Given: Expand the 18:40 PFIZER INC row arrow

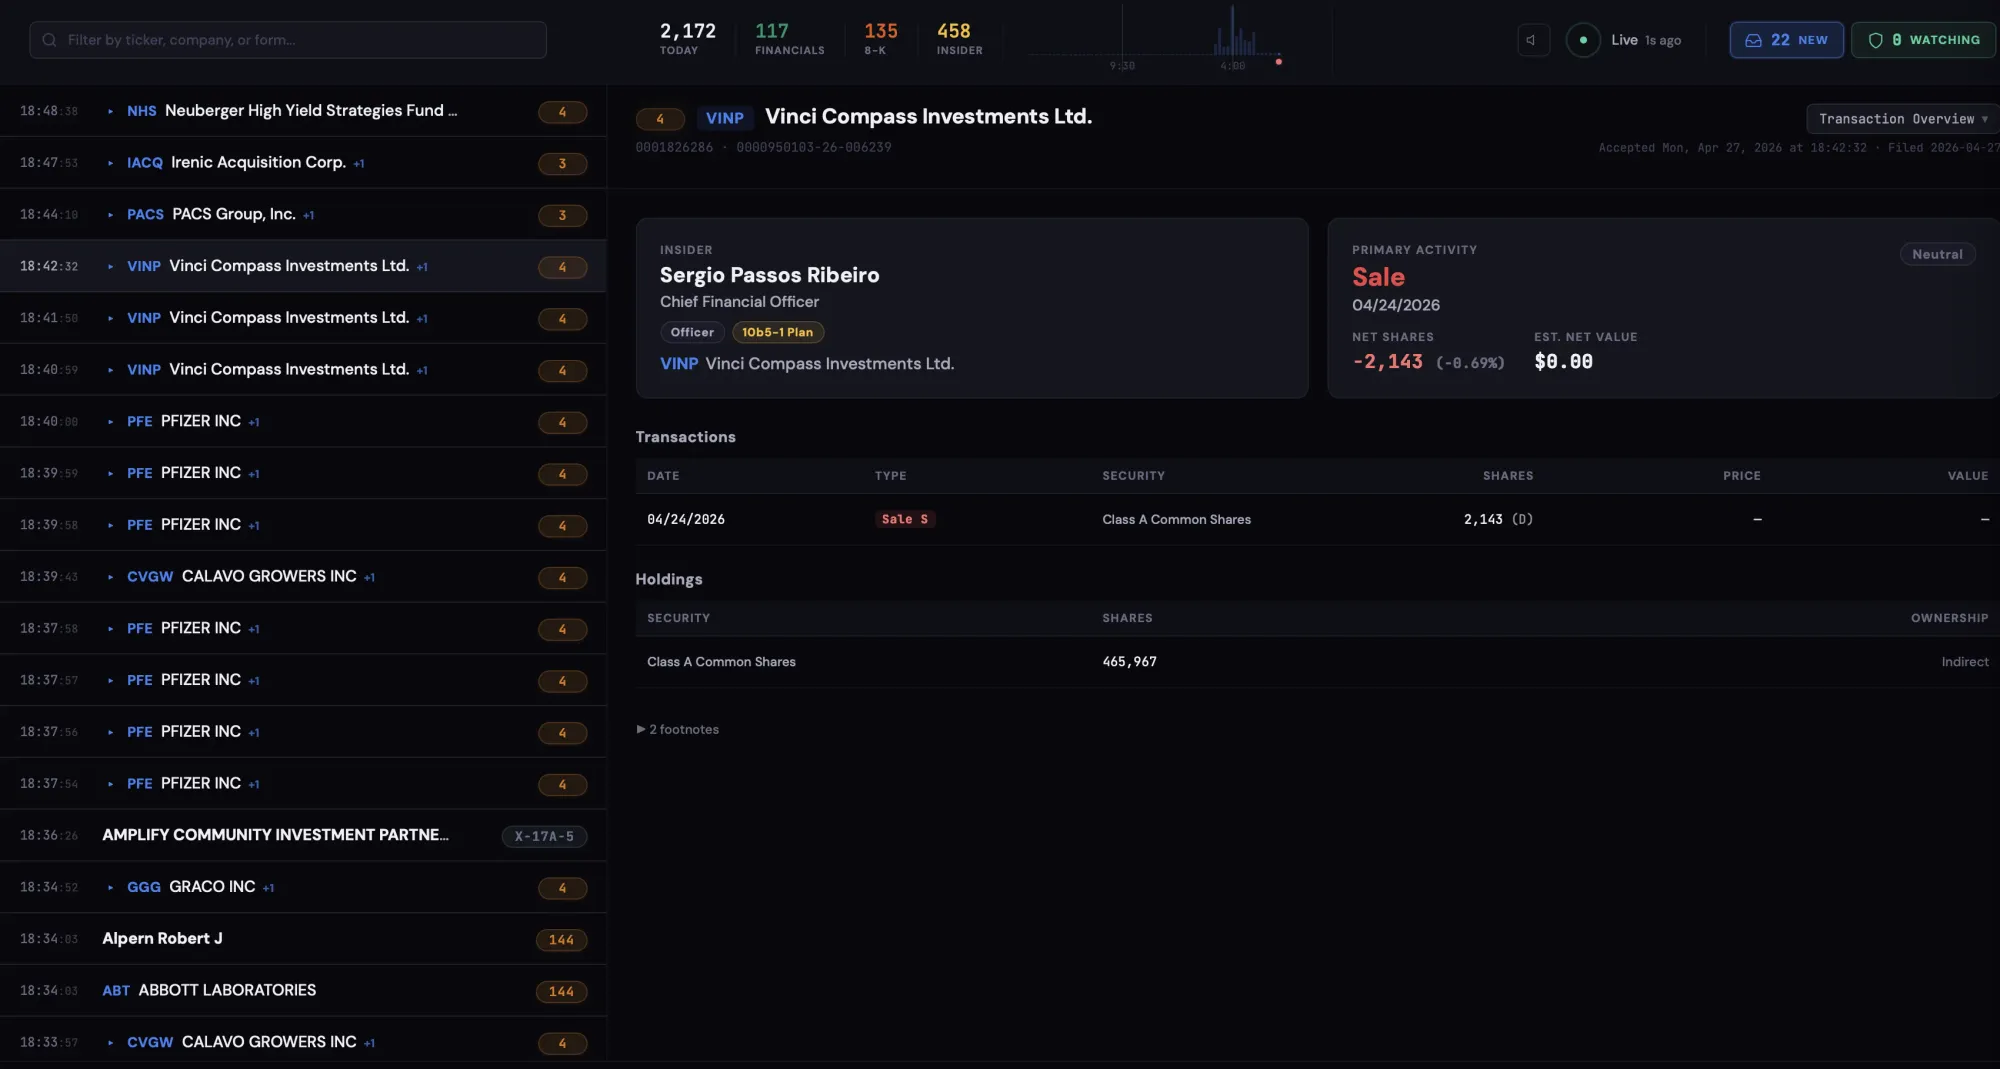Looking at the screenshot, I should 110,422.
